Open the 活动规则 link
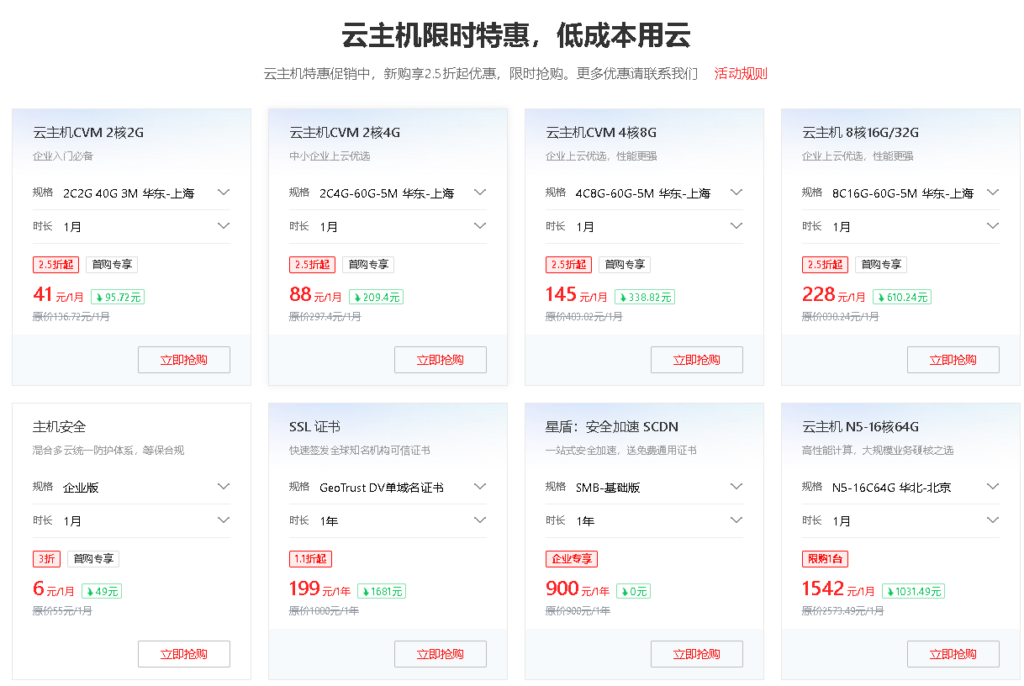This screenshot has width=1024, height=686. pyautogui.click(x=740, y=73)
